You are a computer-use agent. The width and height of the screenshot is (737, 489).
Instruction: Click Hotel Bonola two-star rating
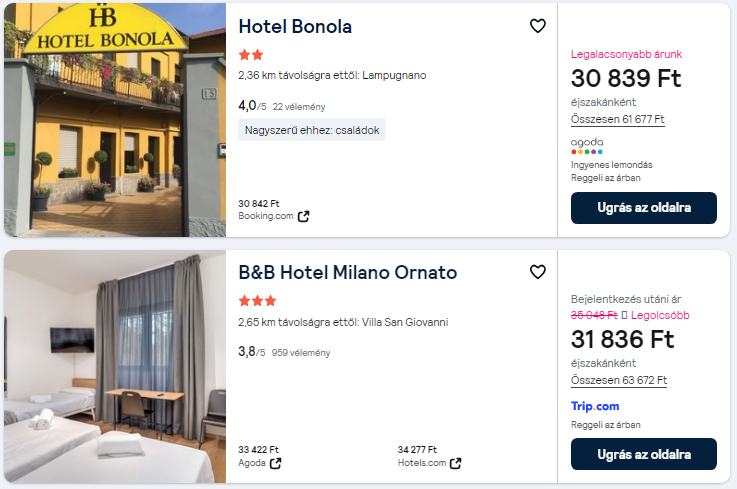tap(250, 55)
